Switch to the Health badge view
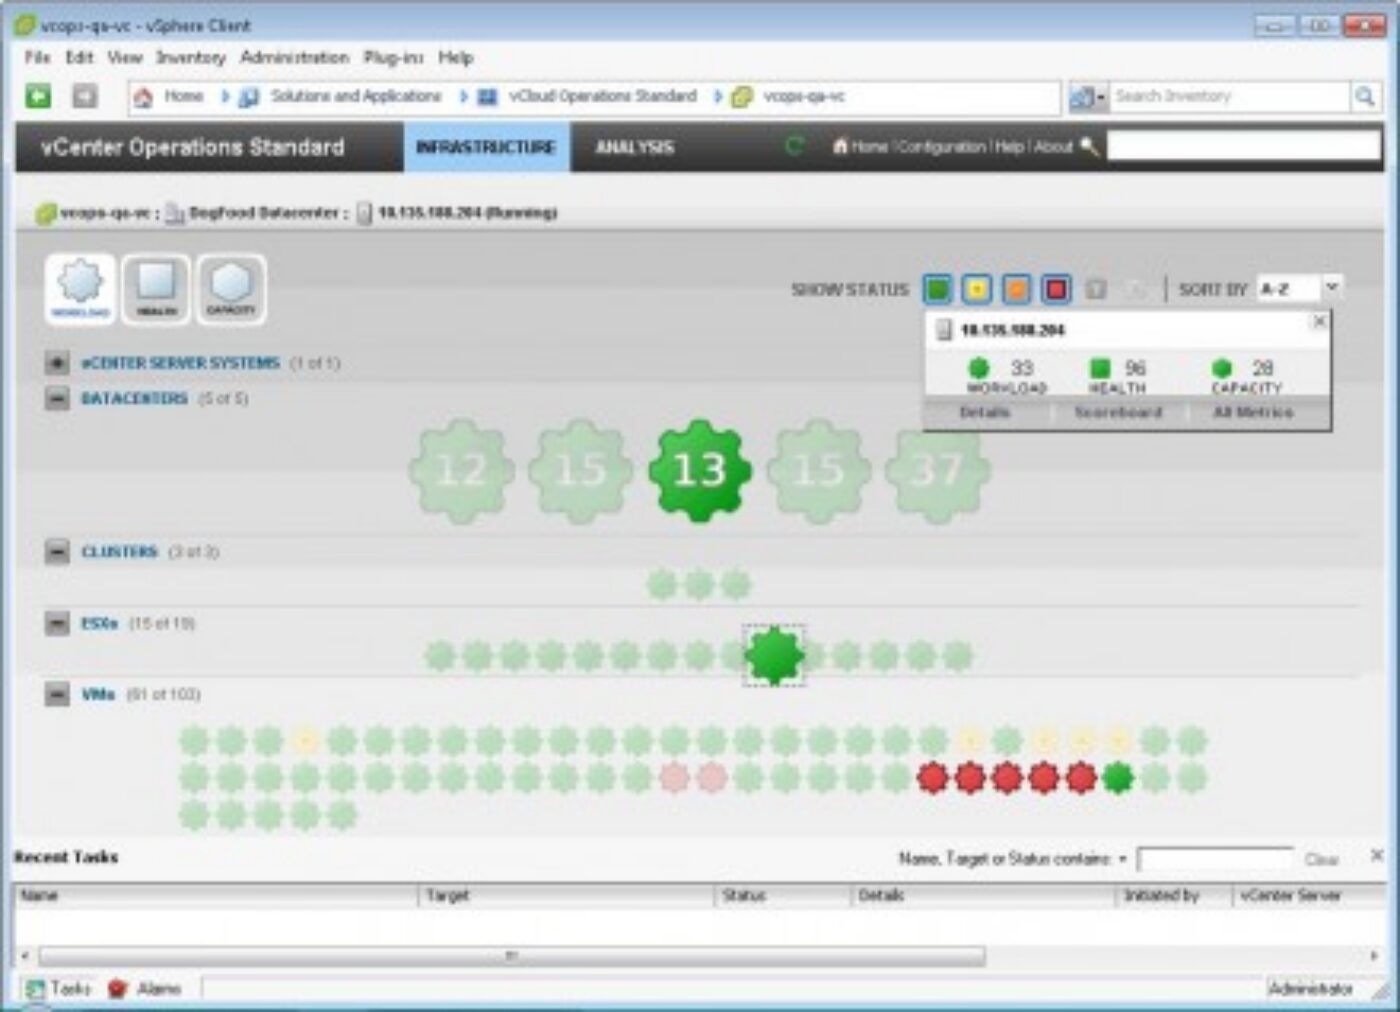Viewport: 1400px width, 1012px height. pos(156,289)
